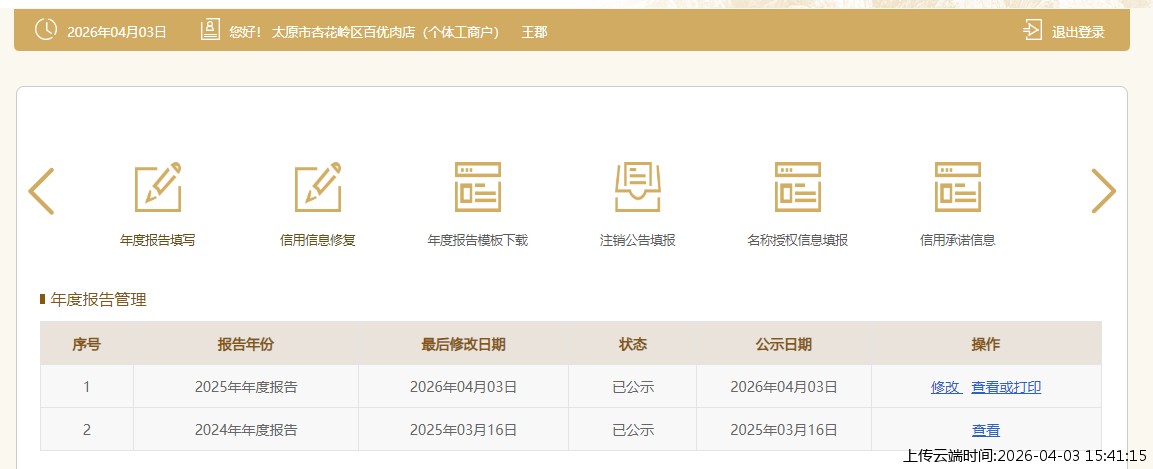The height and width of the screenshot is (469, 1153).
Task: Click the 操作 column header
Action: tap(986, 344)
